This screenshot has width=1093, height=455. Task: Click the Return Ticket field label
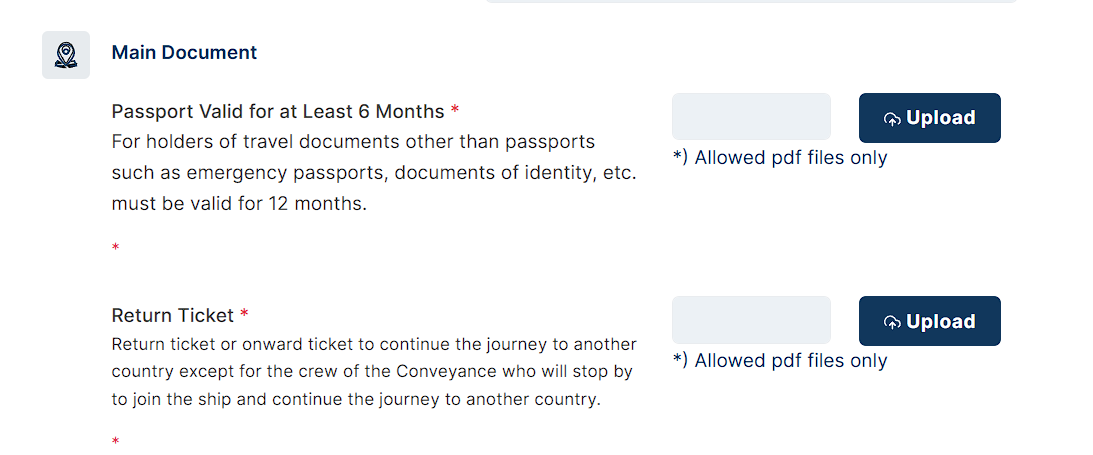click(173, 316)
